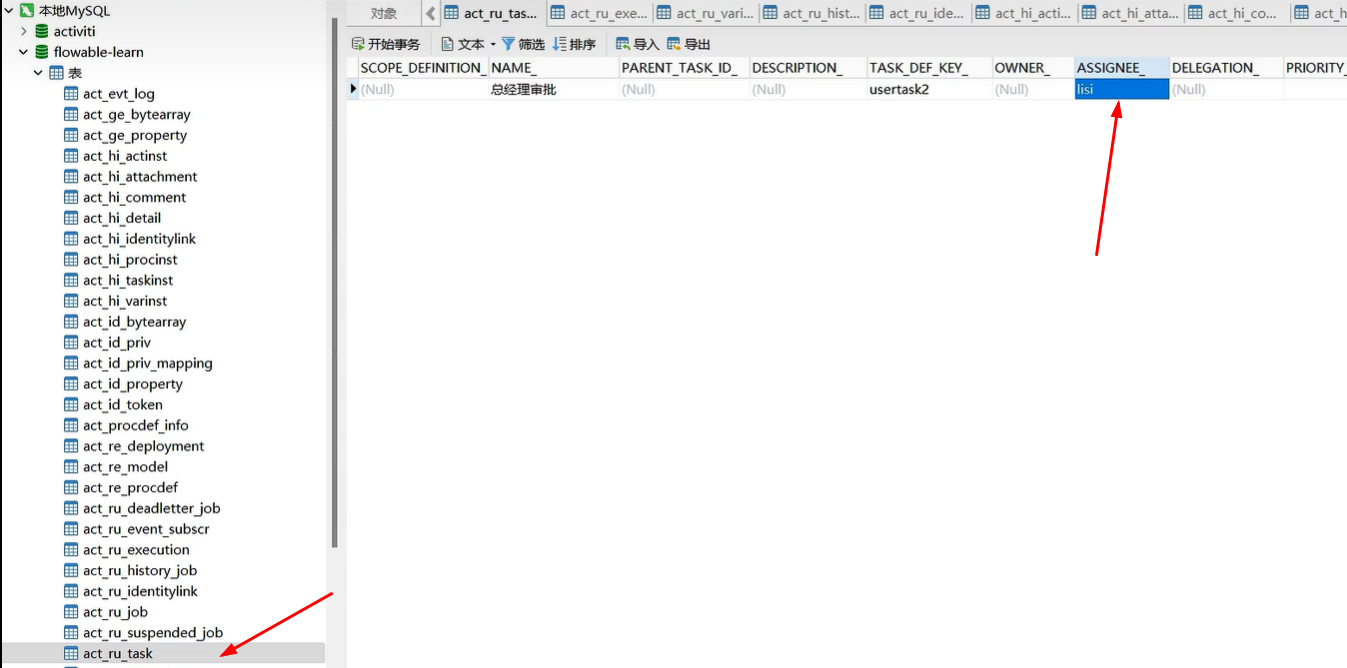
Task: Click the table icon beside act_ru_job
Action: [71, 612]
